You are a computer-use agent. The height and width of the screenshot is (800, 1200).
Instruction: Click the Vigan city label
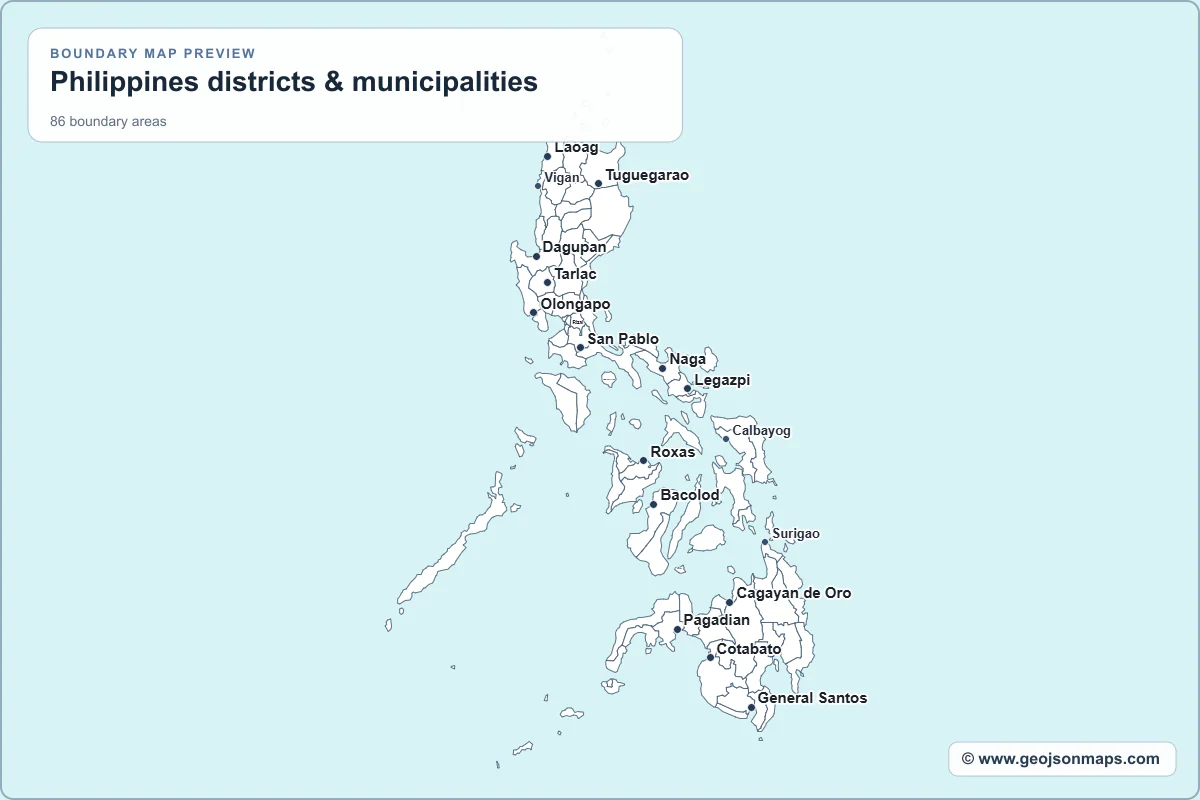click(x=562, y=177)
